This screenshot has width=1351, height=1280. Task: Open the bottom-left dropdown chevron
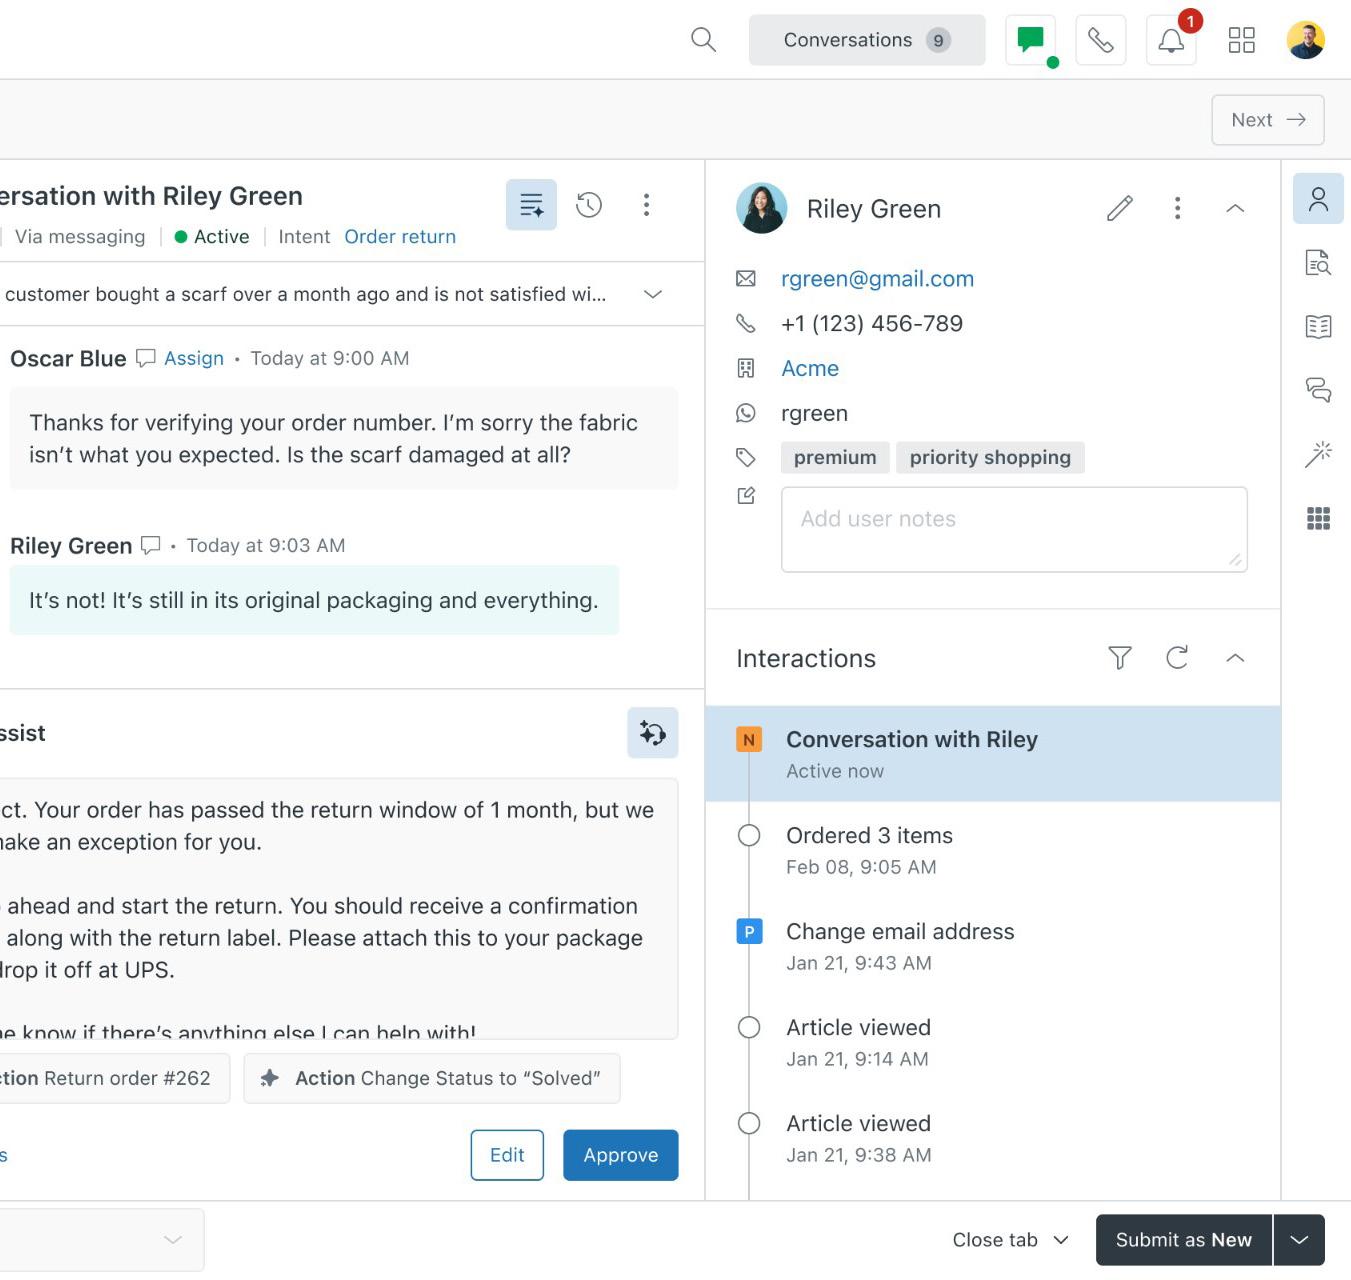pyautogui.click(x=173, y=1240)
